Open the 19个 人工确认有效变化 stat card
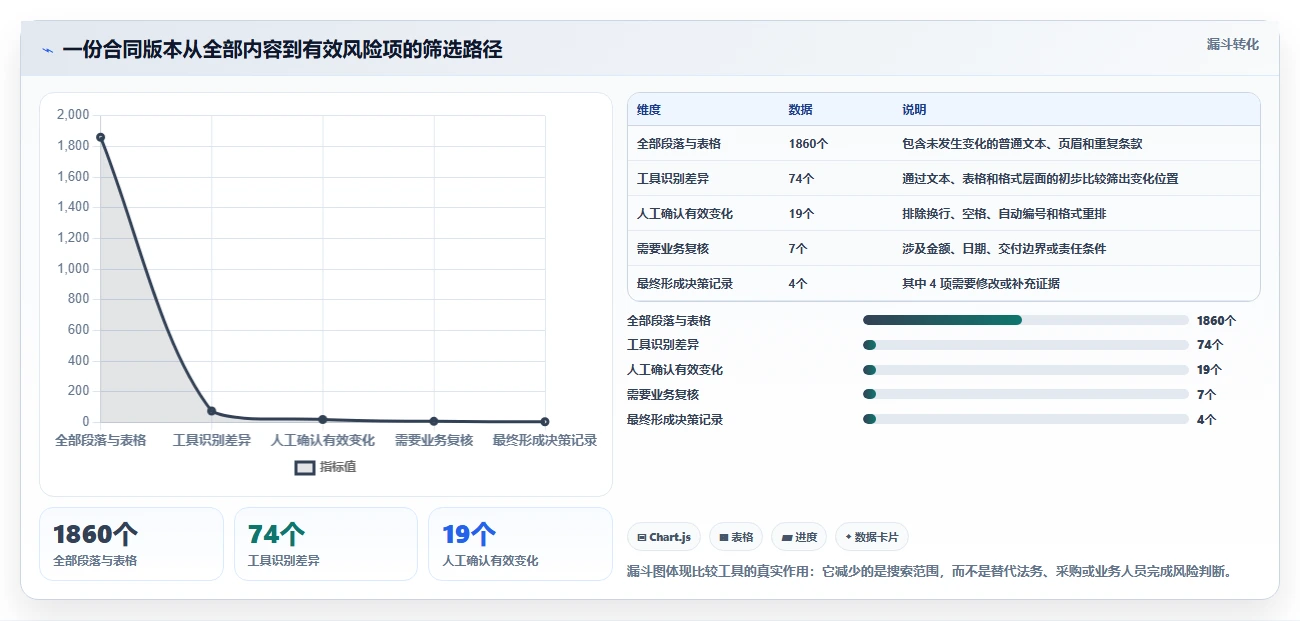Viewport: 1300px width, 621px height. pyautogui.click(x=520, y=543)
